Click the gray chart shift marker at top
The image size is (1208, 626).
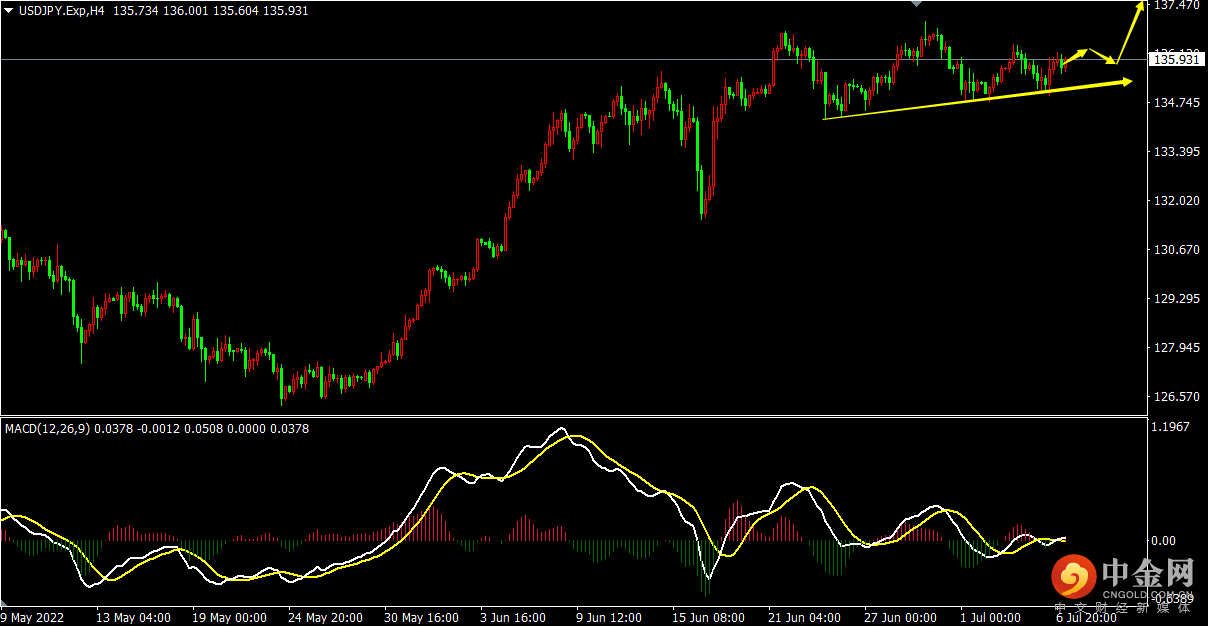(x=916, y=4)
